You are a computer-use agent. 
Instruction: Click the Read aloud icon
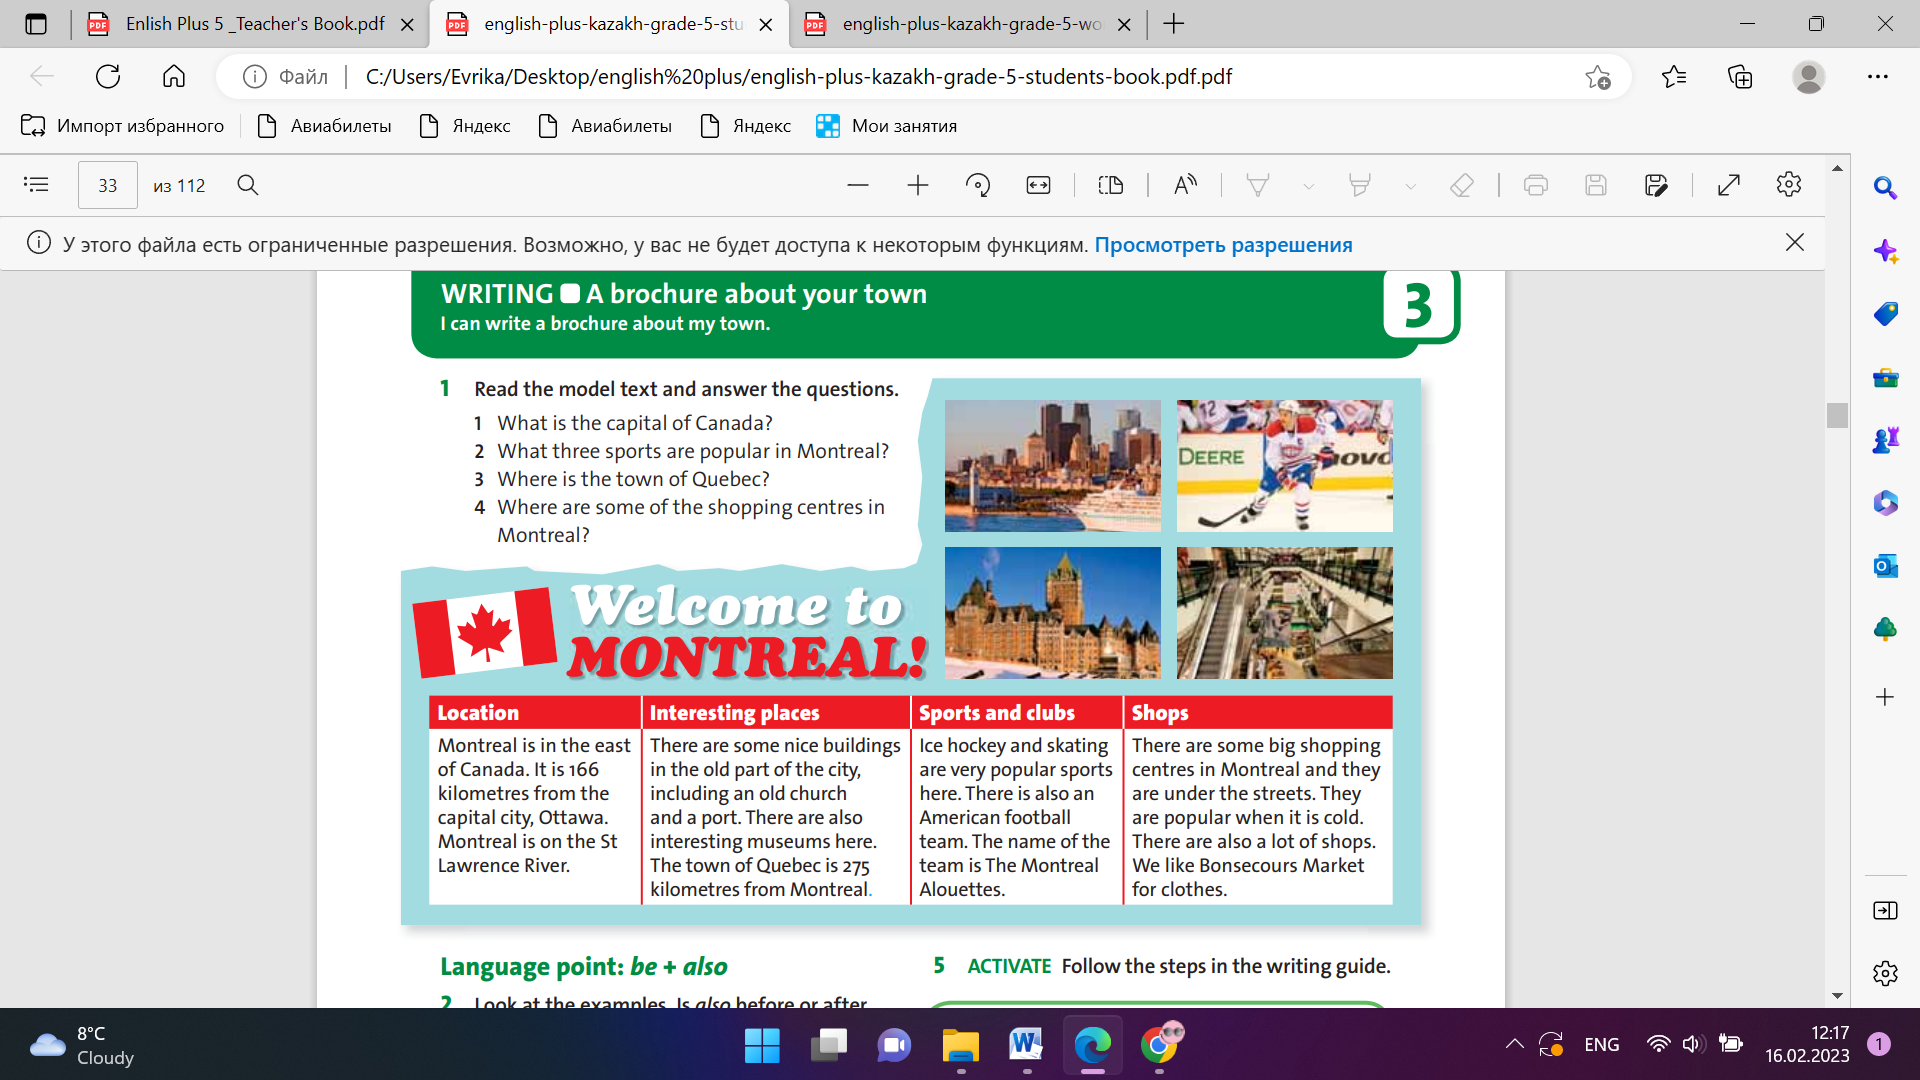pos(1185,185)
